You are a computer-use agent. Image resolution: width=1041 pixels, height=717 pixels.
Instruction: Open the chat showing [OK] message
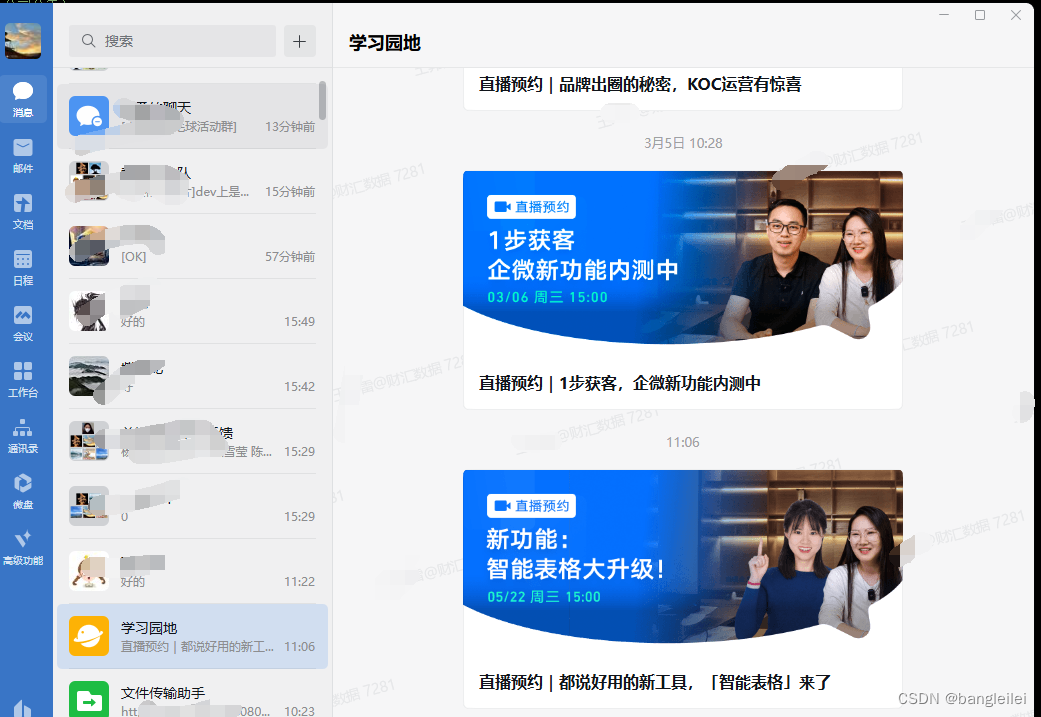[193, 246]
